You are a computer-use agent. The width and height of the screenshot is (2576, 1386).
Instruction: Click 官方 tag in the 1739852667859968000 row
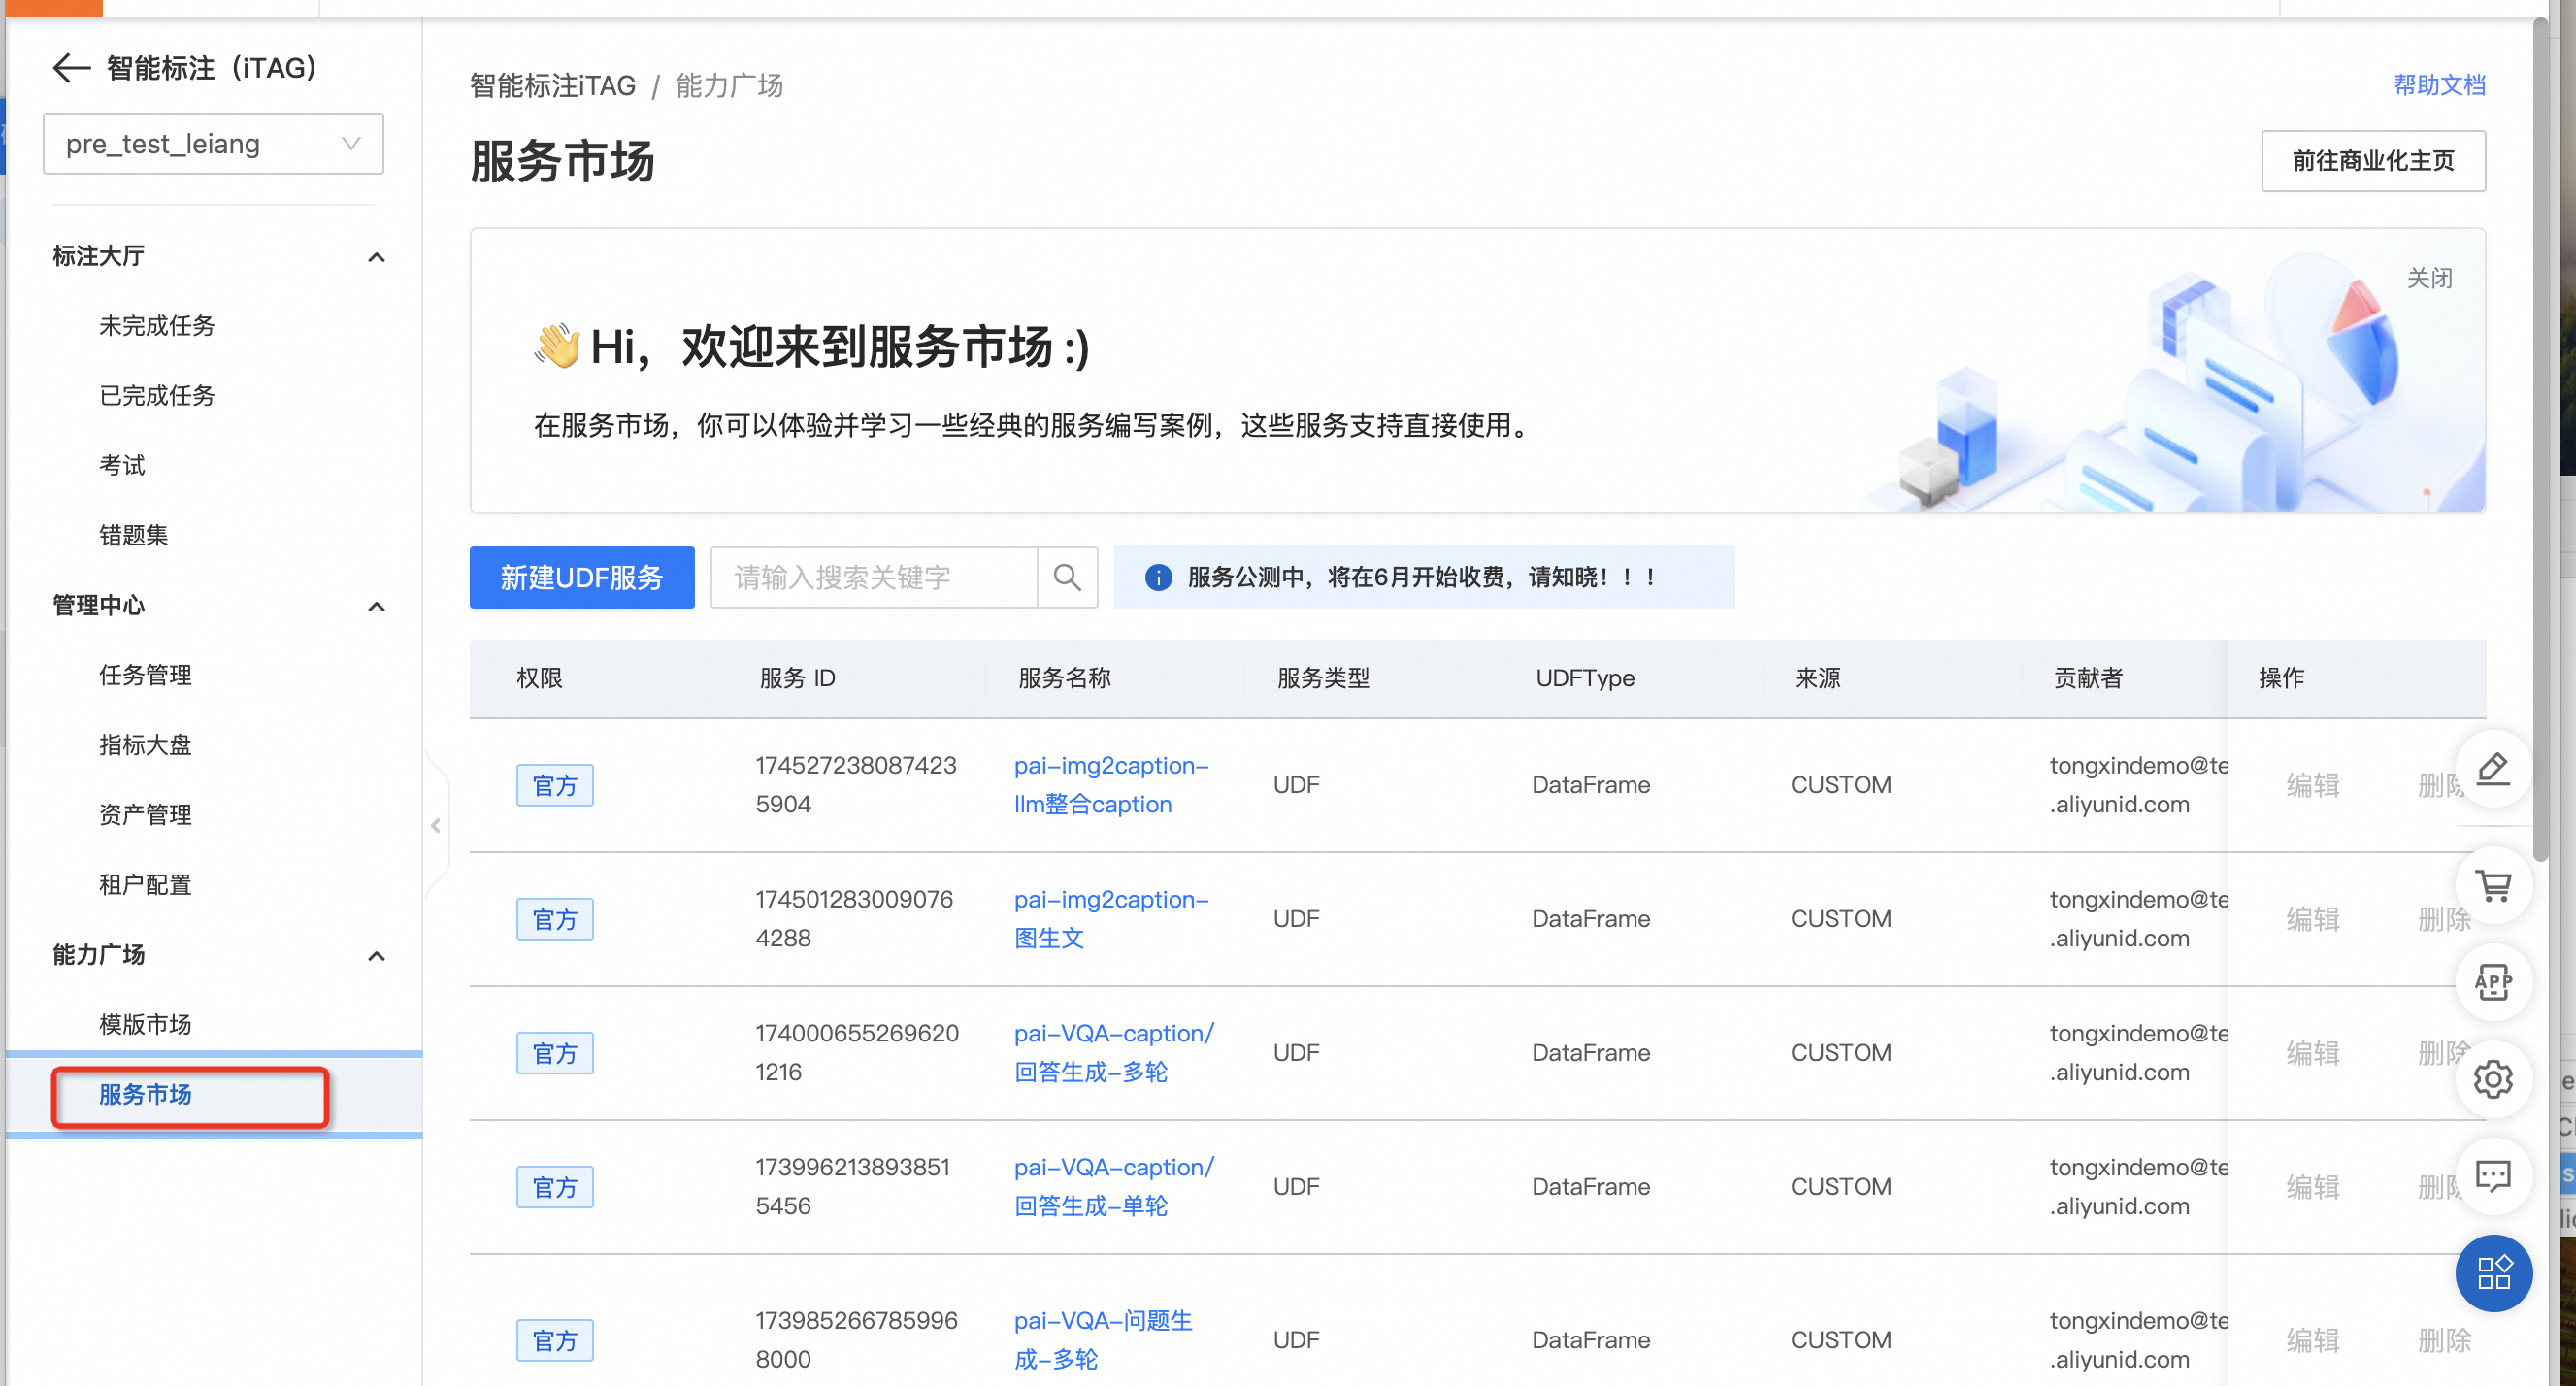click(555, 1340)
